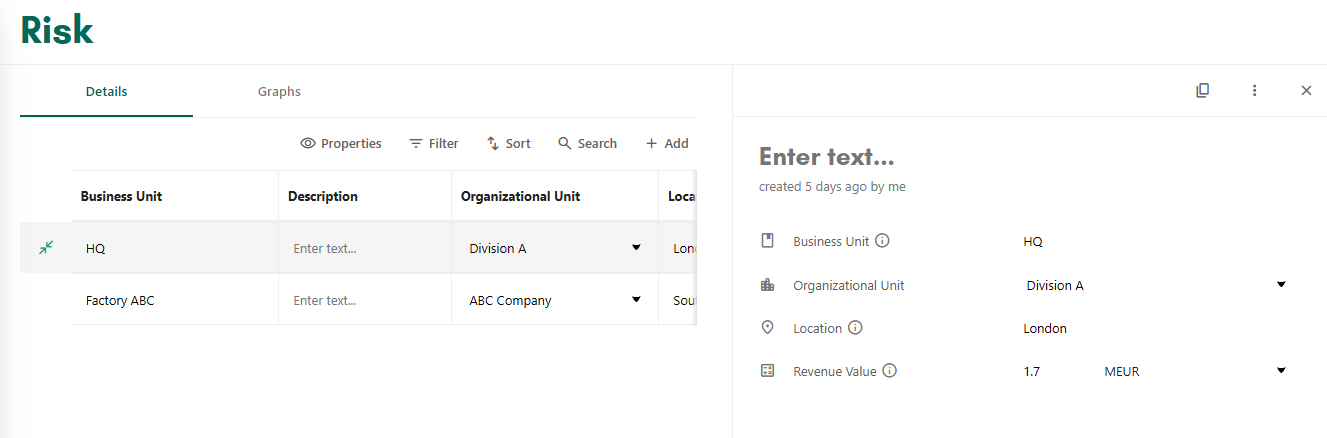1327x438 pixels.
Task: Open the three-dot more options menu
Action: (x=1254, y=90)
